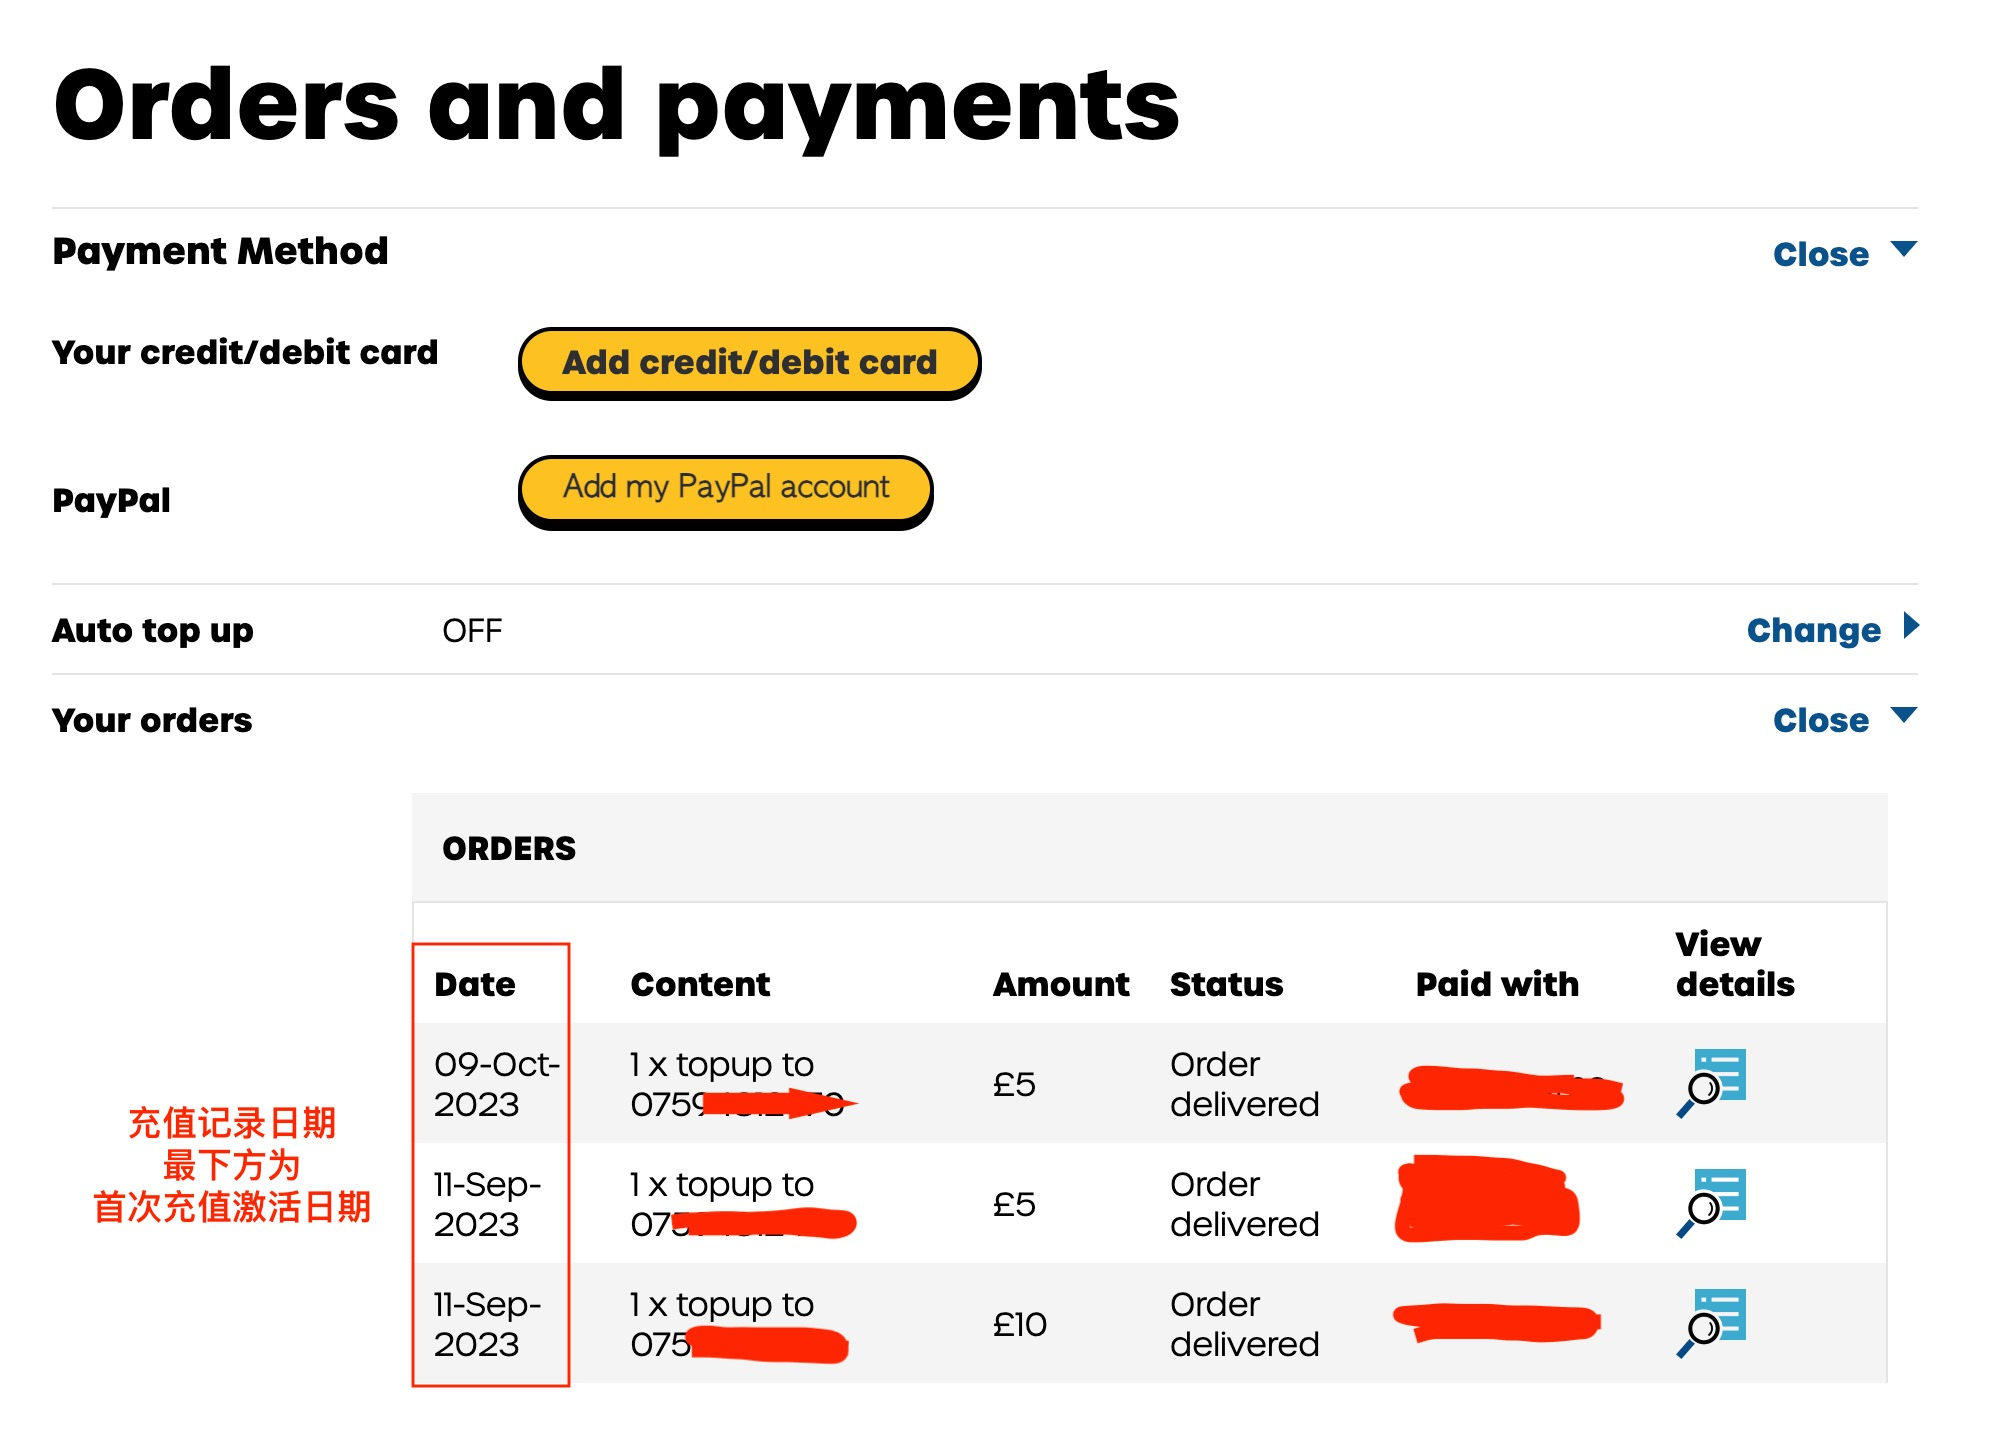Click Add my PayPal account button
Image resolution: width=2008 pixels, height=1430 pixels.
[x=725, y=488]
